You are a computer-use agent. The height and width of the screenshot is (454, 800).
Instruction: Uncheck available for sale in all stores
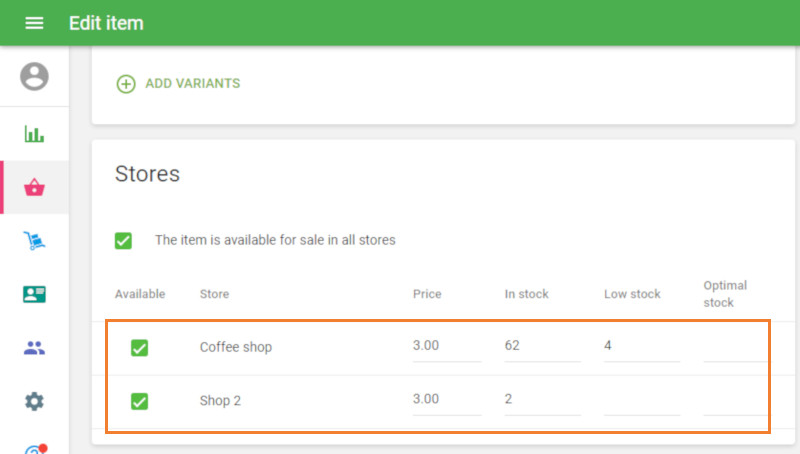[123, 240]
